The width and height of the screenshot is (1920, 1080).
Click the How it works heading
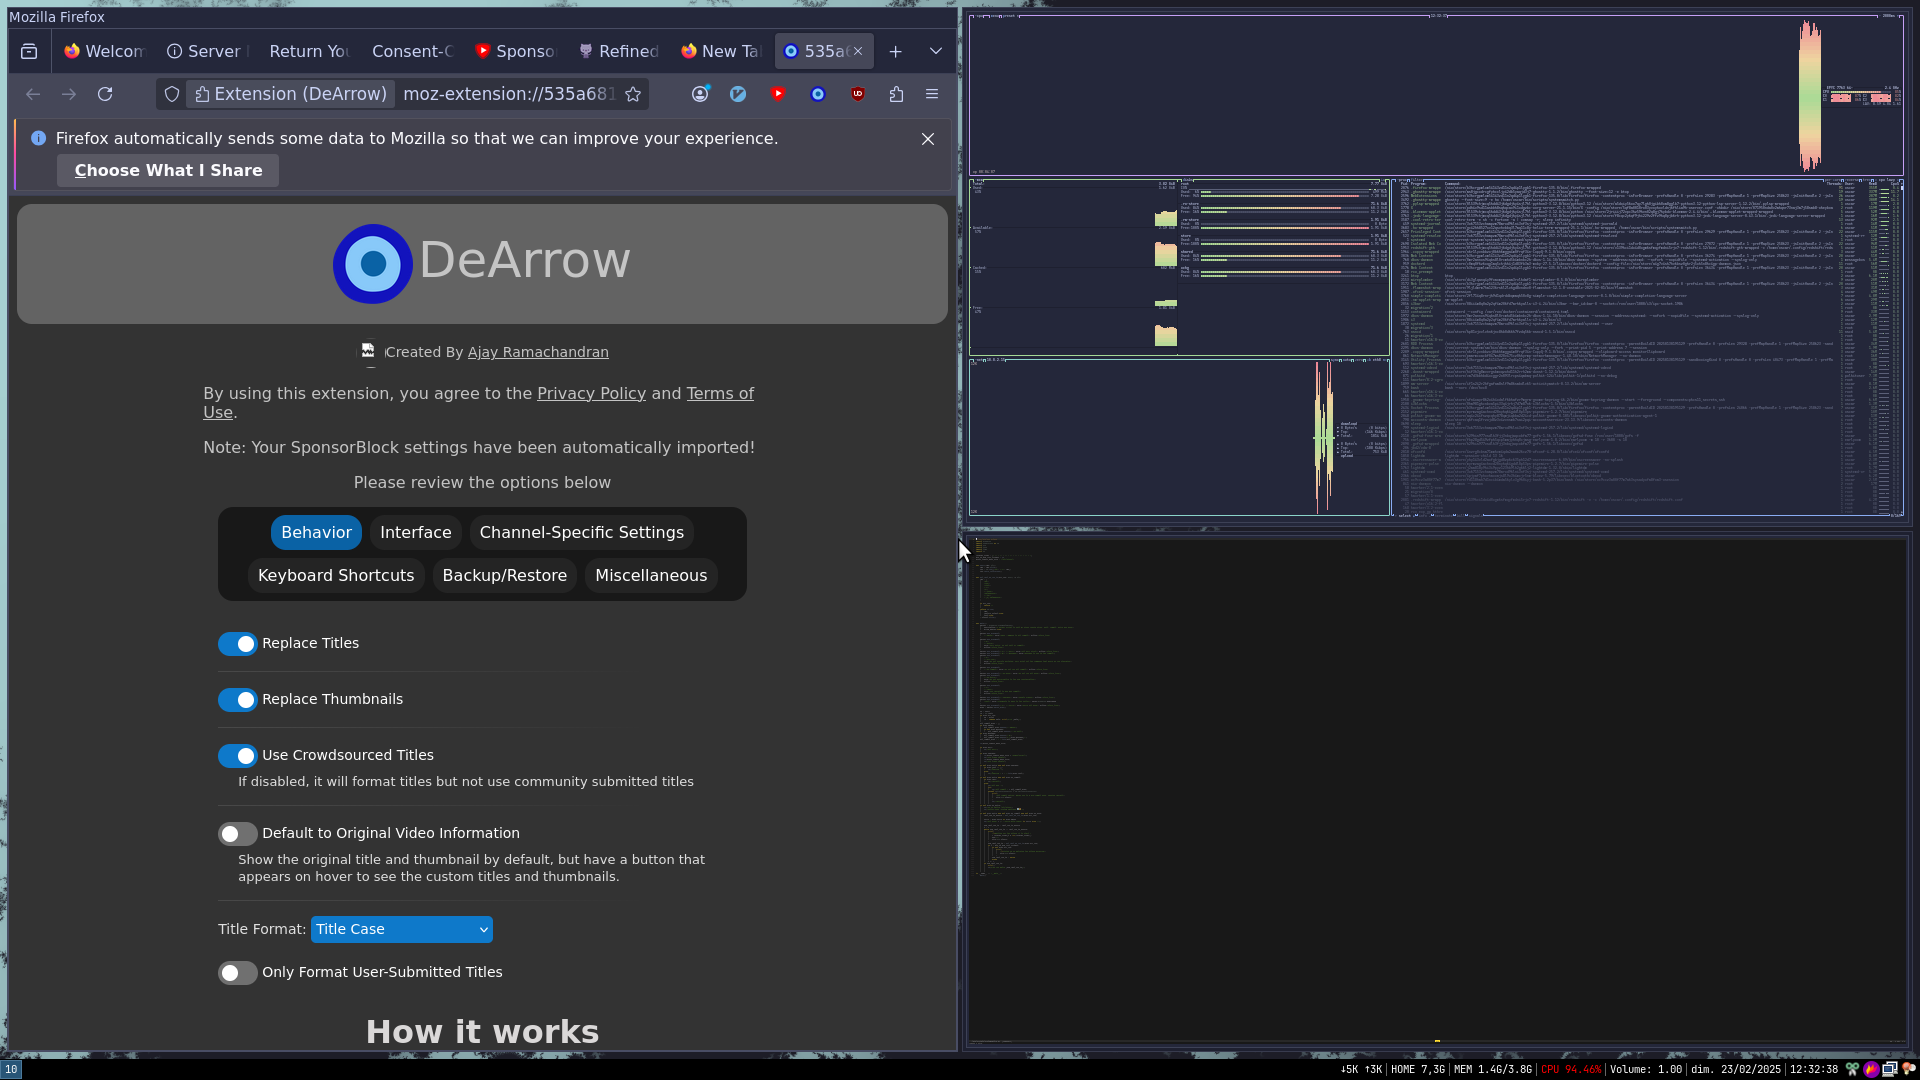(482, 1032)
